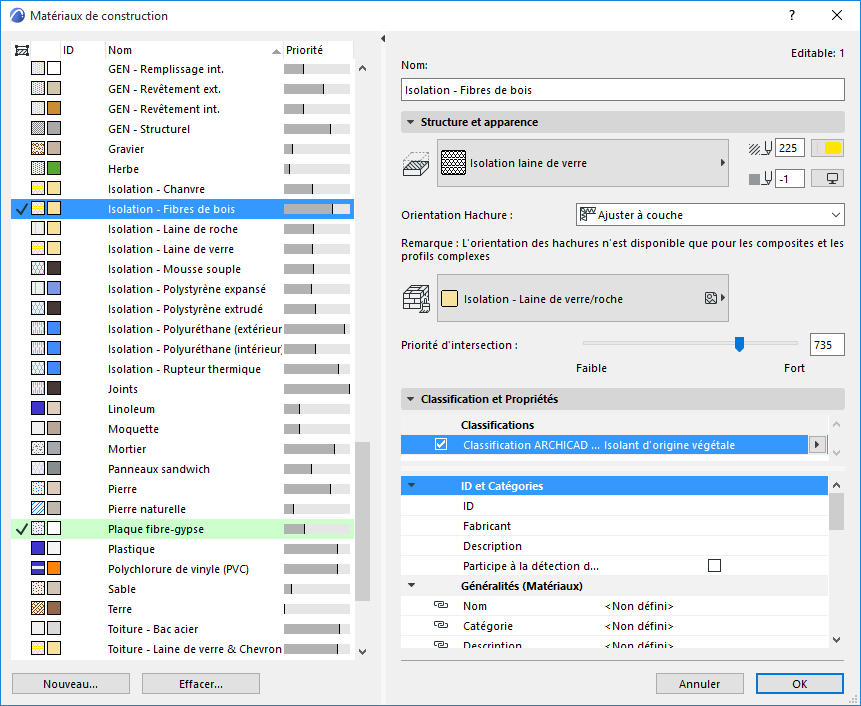Viewport: 861px width, 706px height.
Task: Collapse the Classification et Propriétés section
Action: point(410,399)
